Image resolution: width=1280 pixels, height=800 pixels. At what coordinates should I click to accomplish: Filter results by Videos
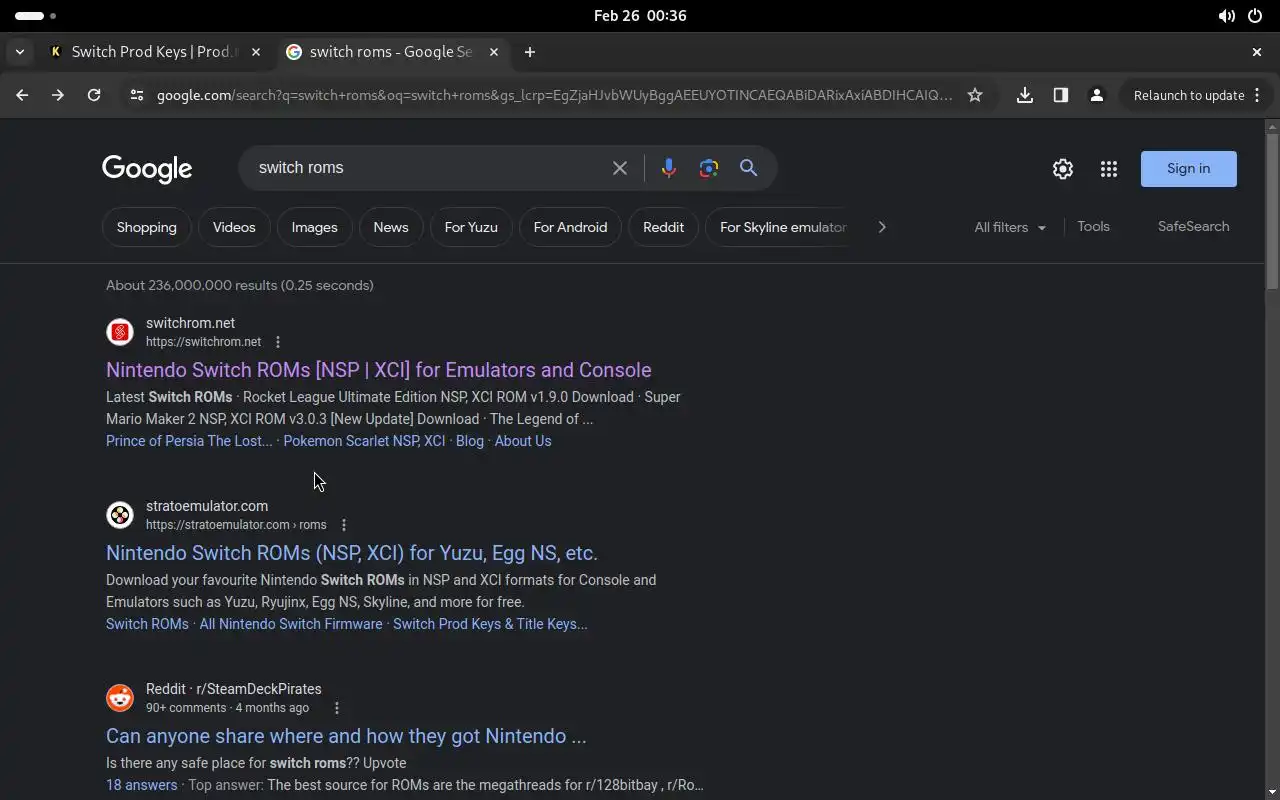(234, 227)
